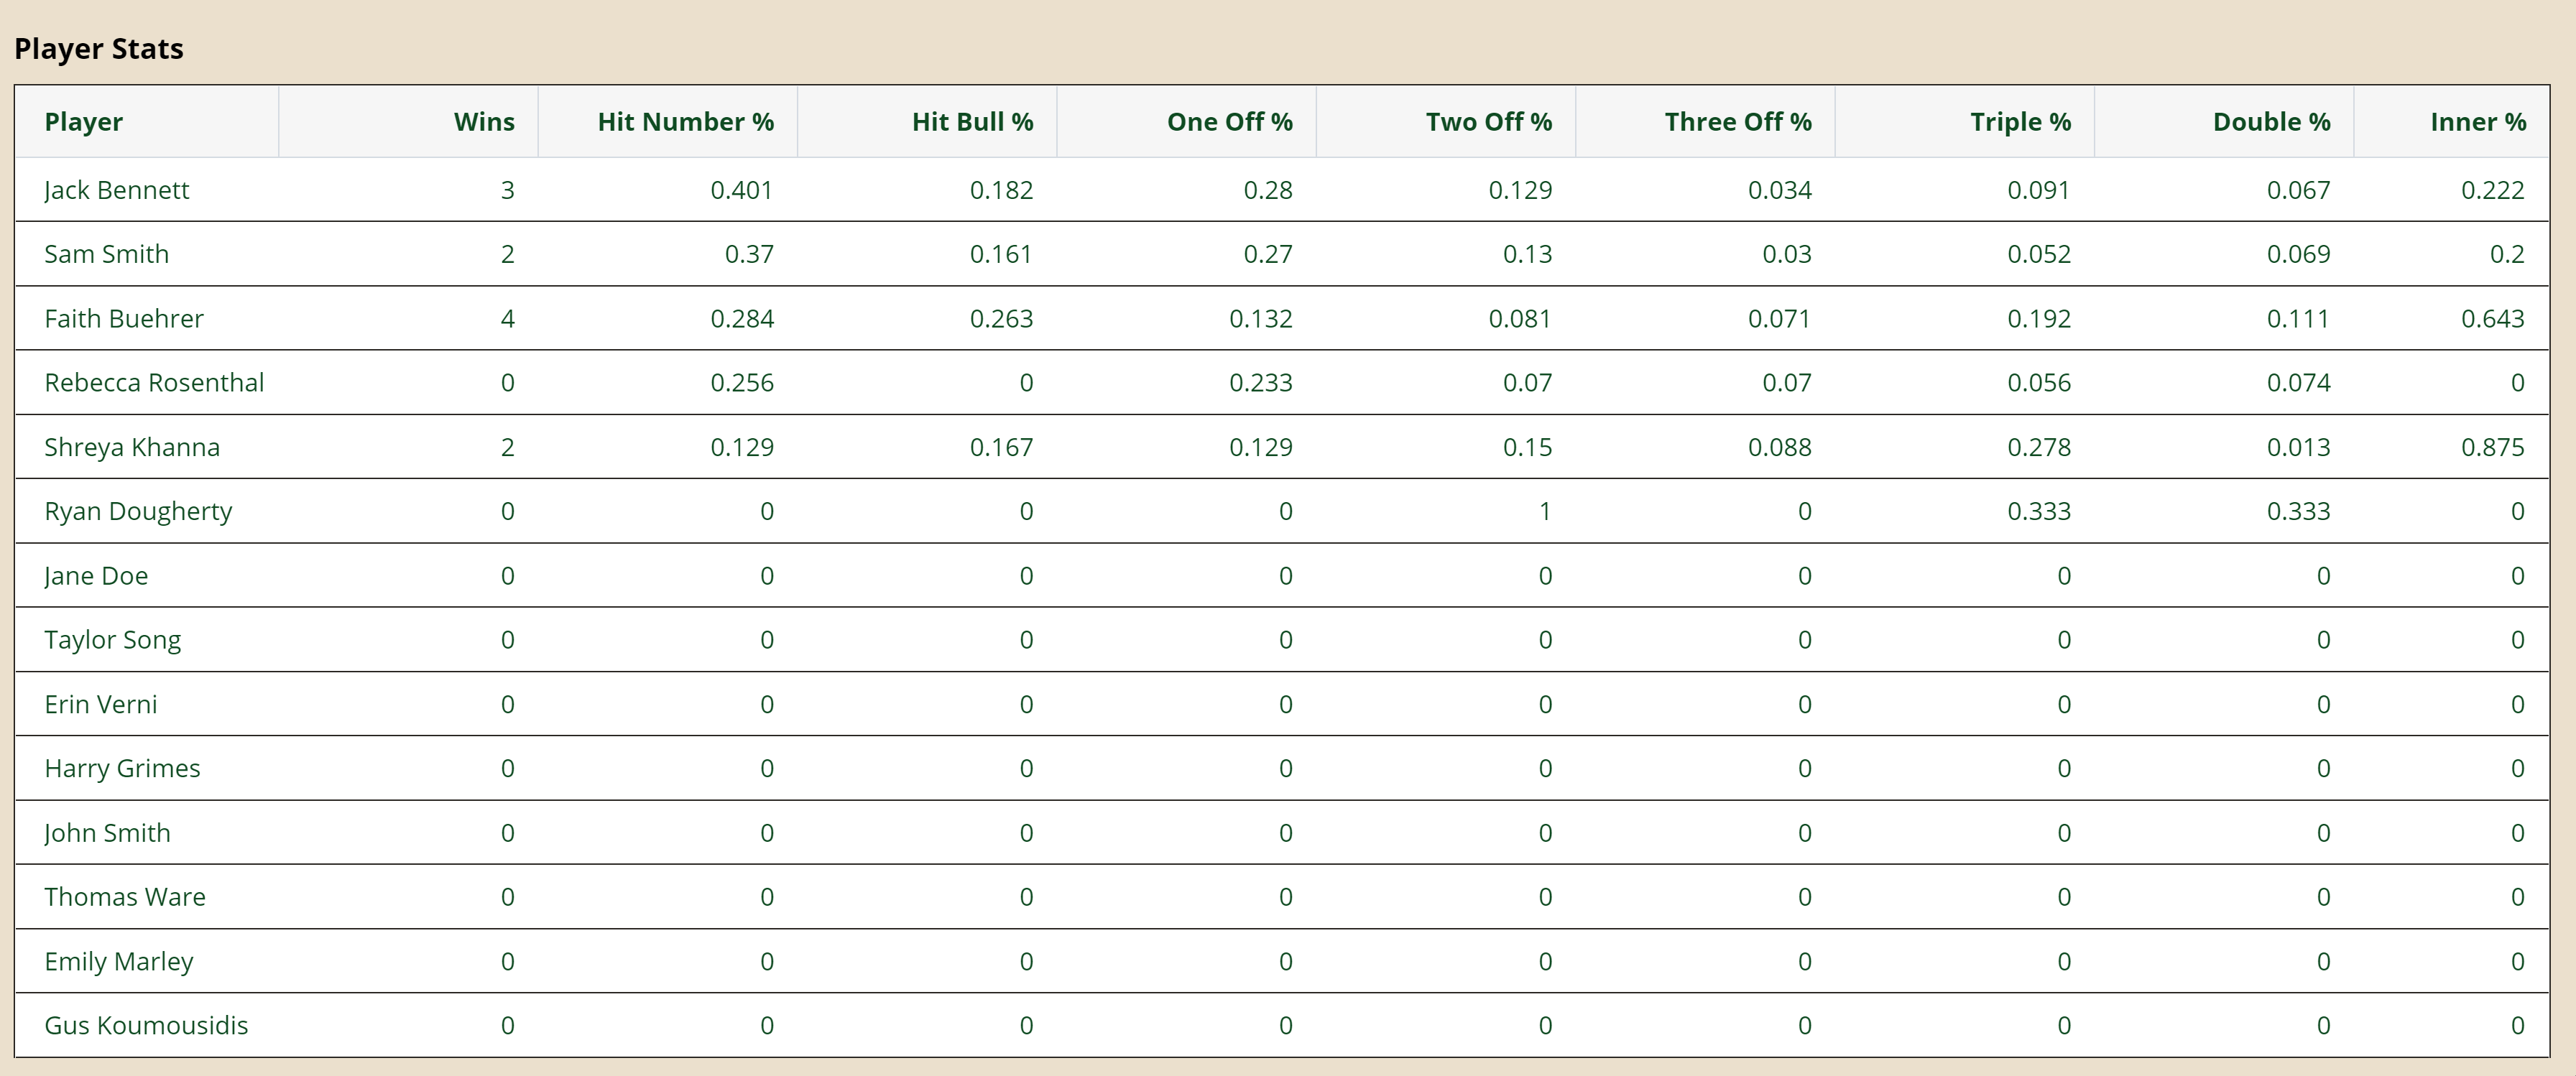This screenshot has width=2576, height=1076.
Task: Select the Jack Bennett player name
Action: tap(117, 190)
